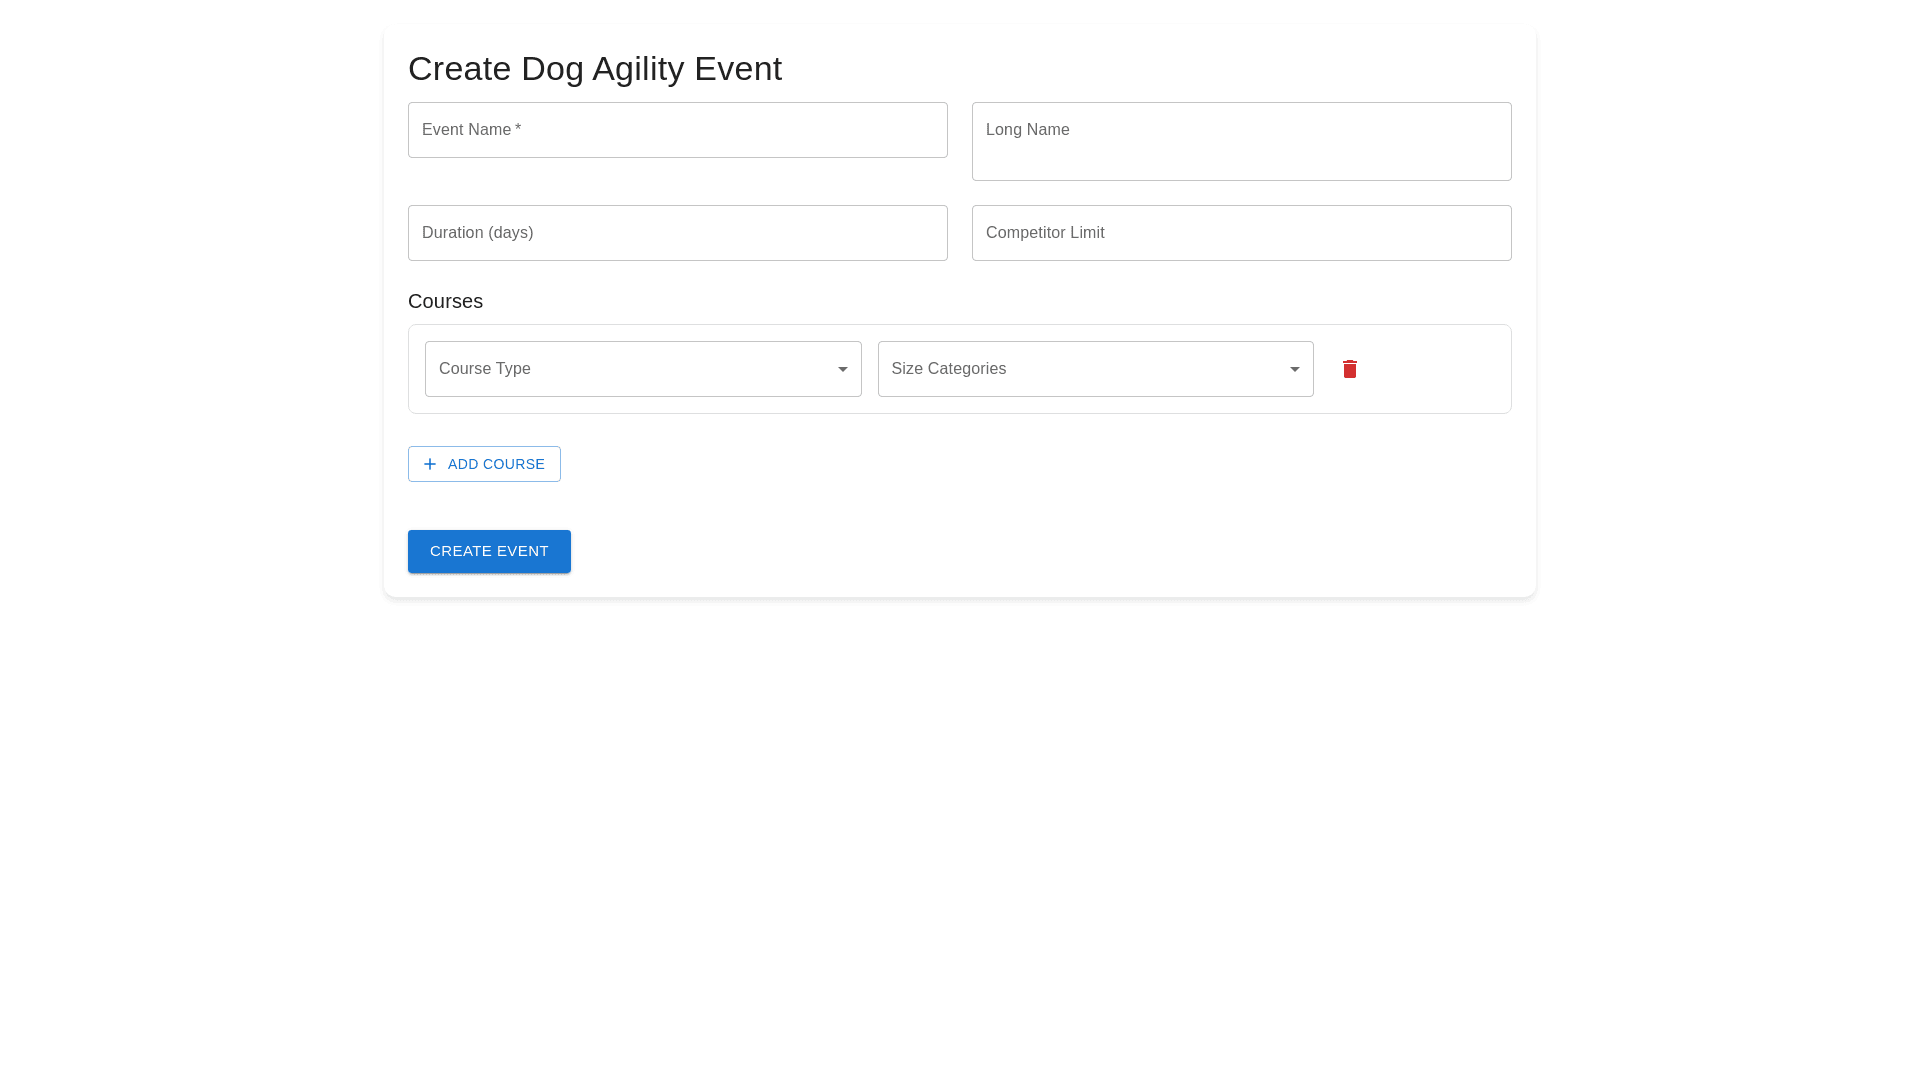This screenshot has width=1920, height=1080.
Task: Open the Course Type select field
Action: (x=642, y=369)
